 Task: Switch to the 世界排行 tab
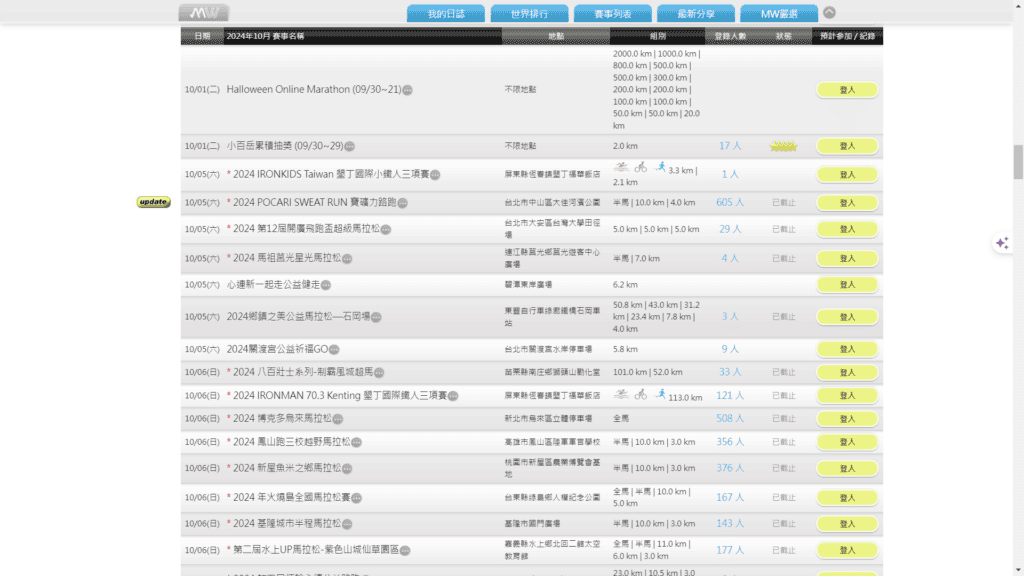pyautogui.click(x=529, y=14)
